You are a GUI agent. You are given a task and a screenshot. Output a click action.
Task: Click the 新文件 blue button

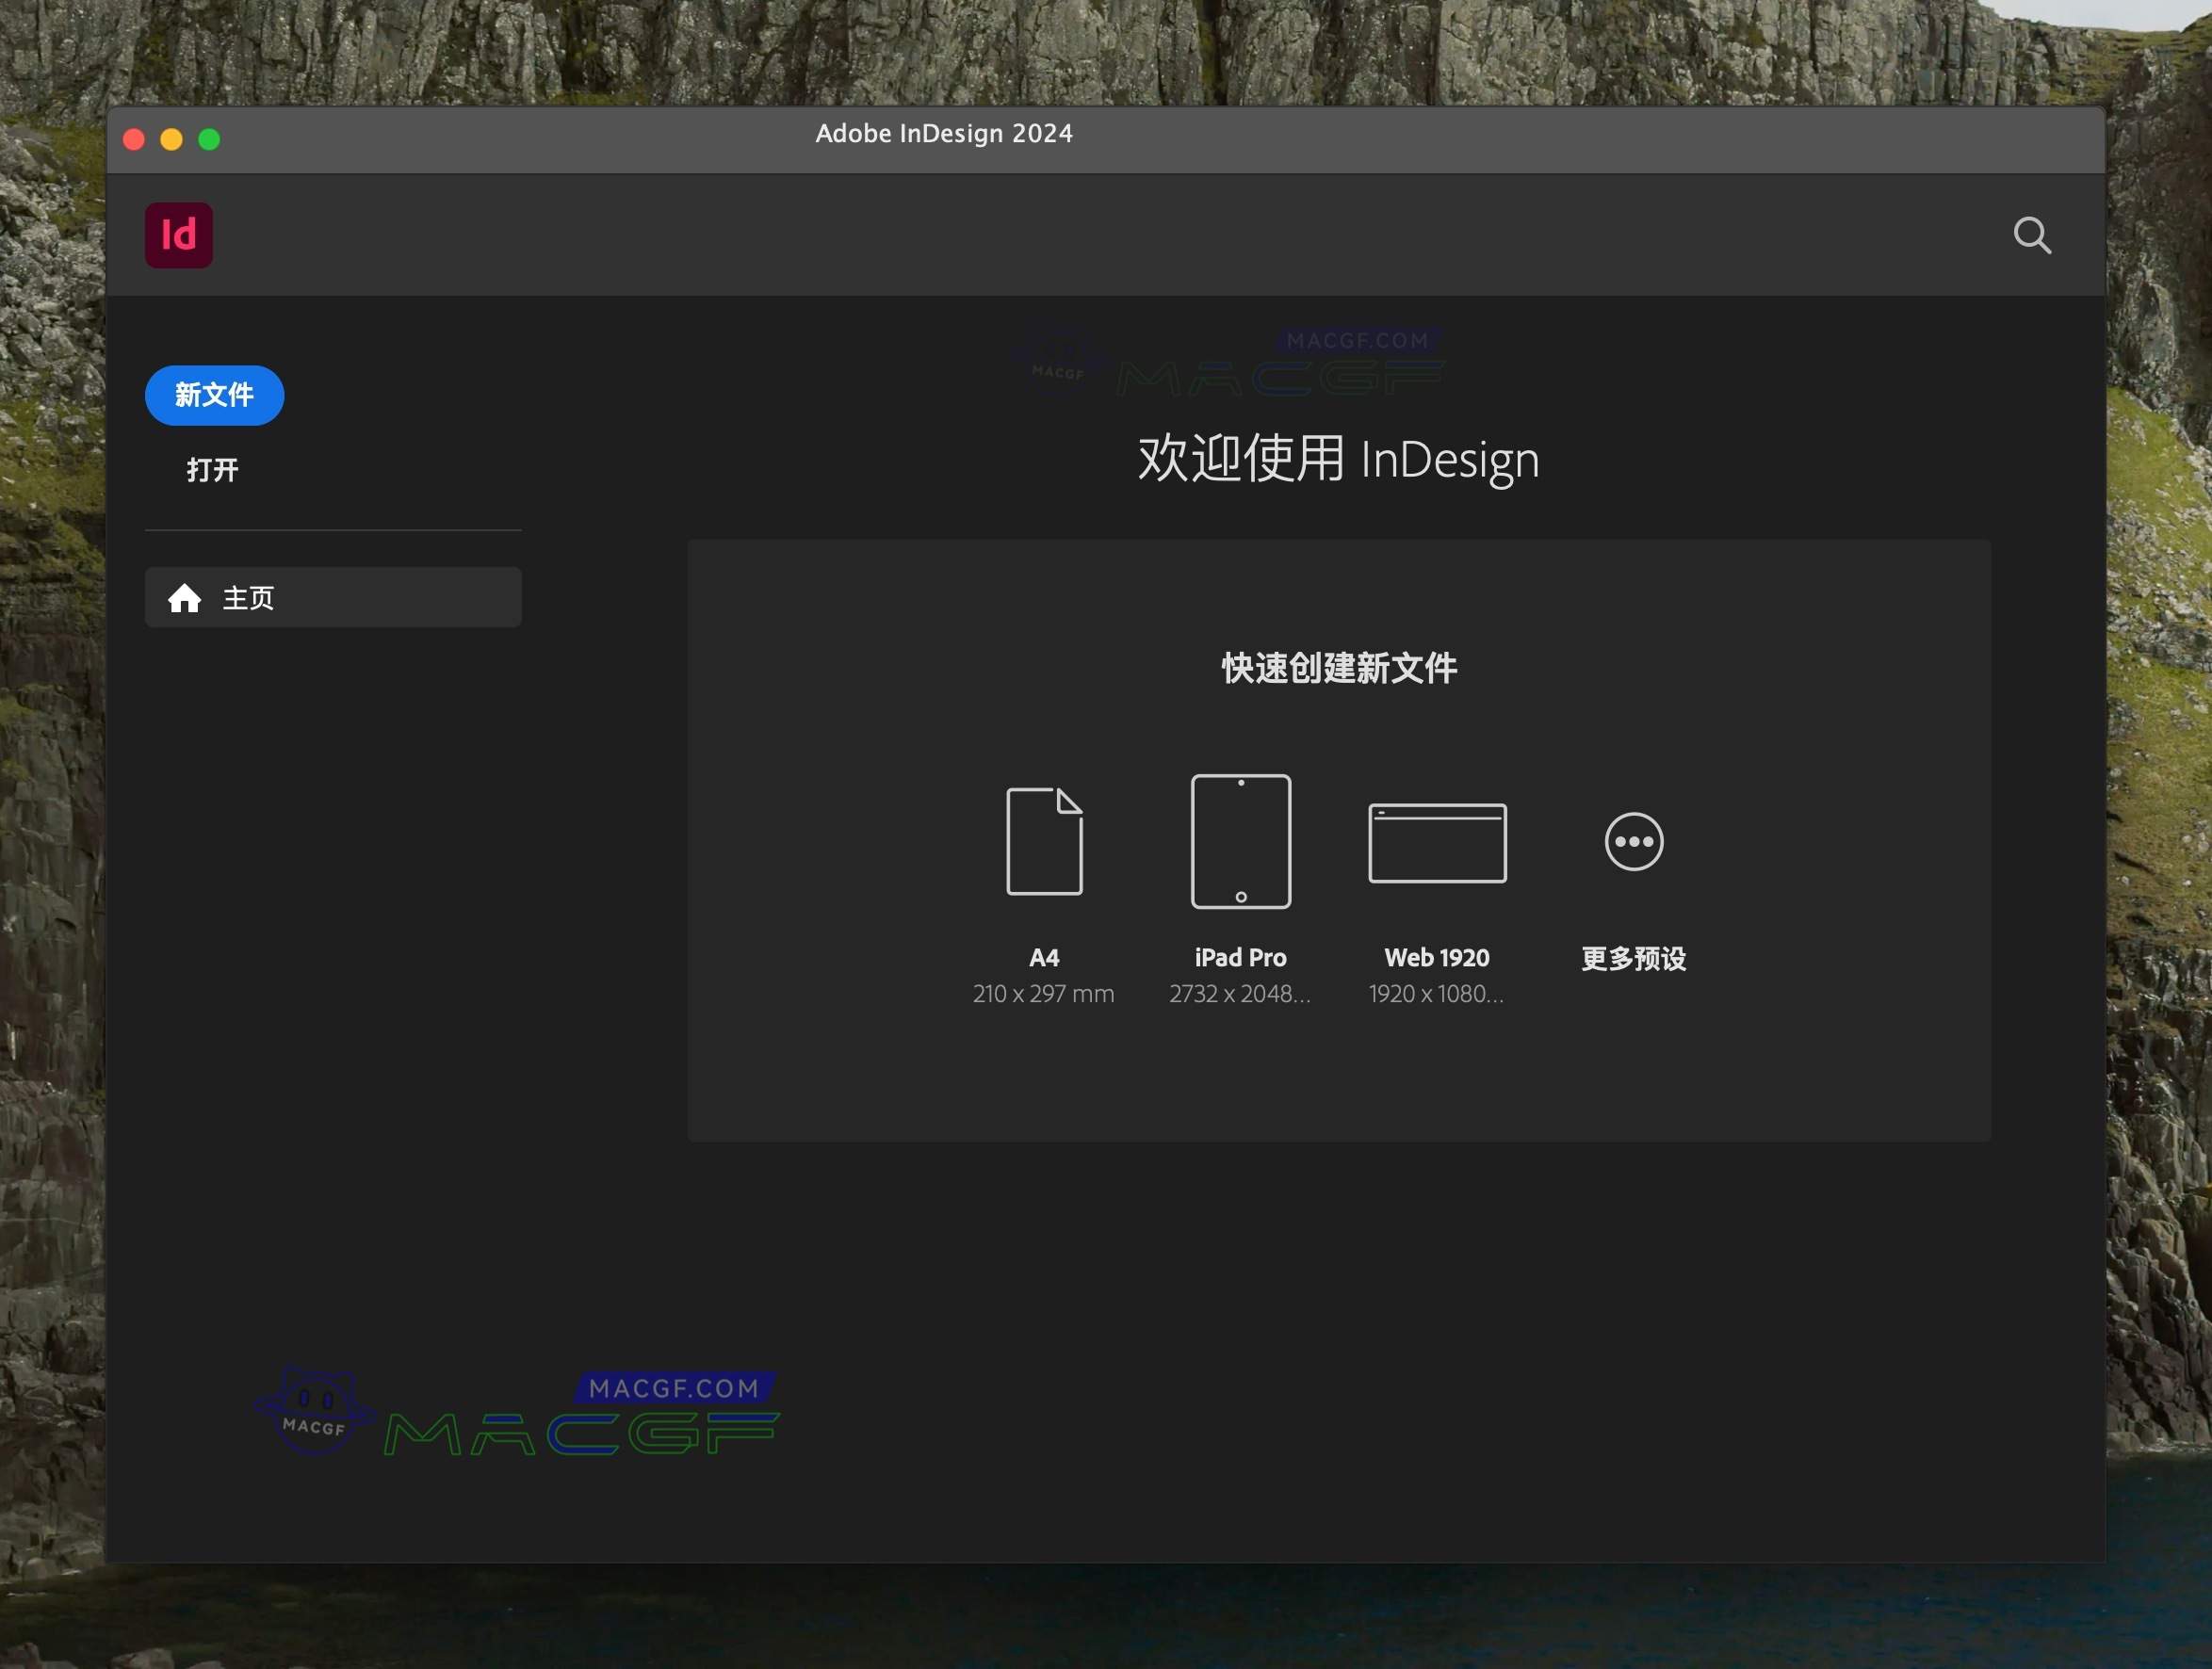(213, 395)
